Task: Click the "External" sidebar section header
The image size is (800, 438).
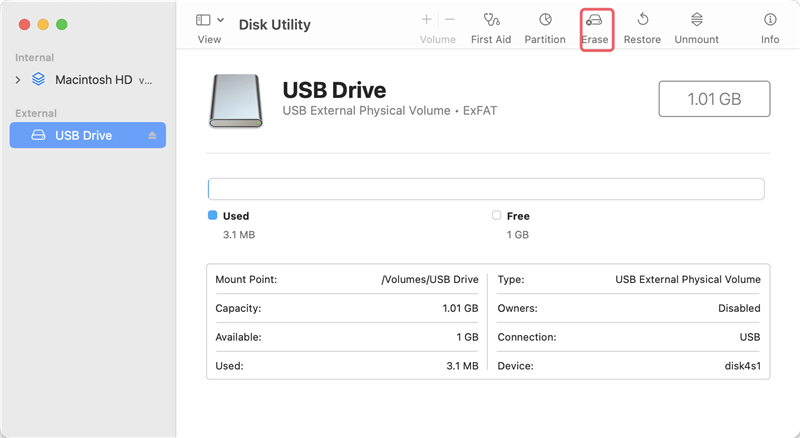Action: 36,113
